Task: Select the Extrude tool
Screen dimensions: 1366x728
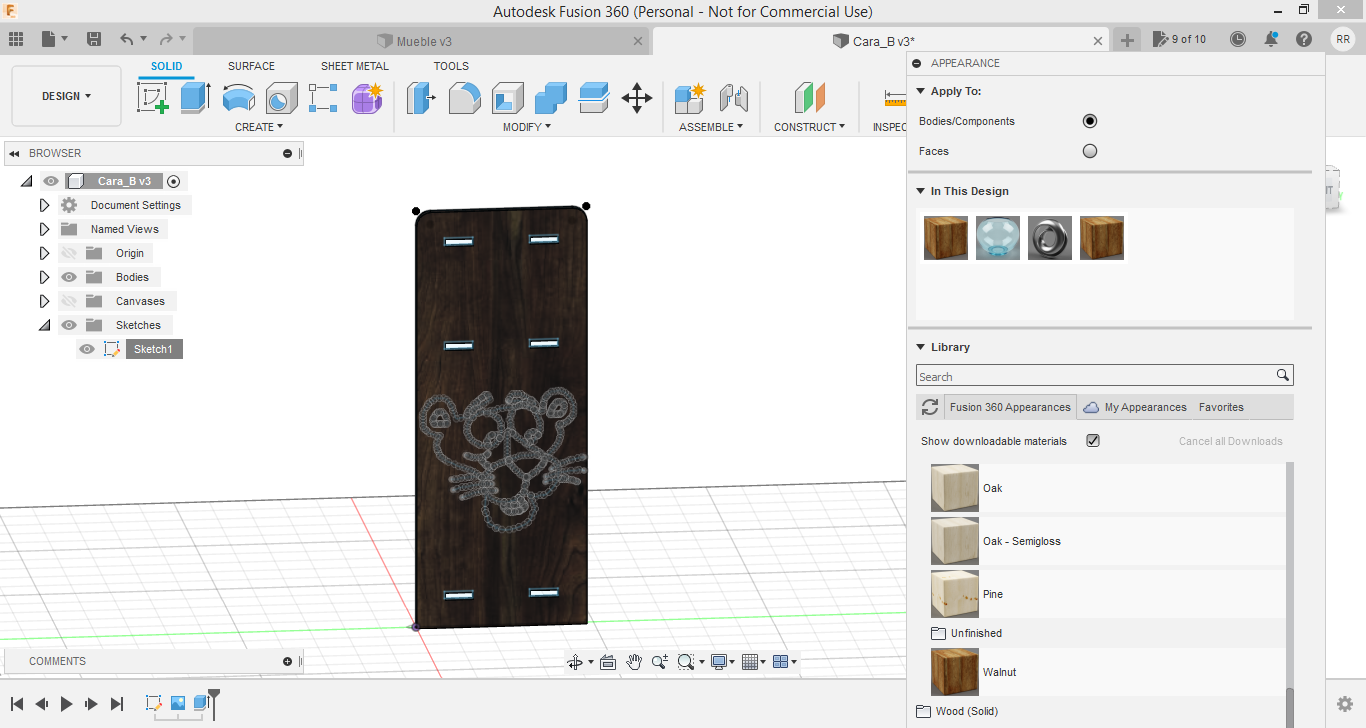Action: [x=195, y=98]
